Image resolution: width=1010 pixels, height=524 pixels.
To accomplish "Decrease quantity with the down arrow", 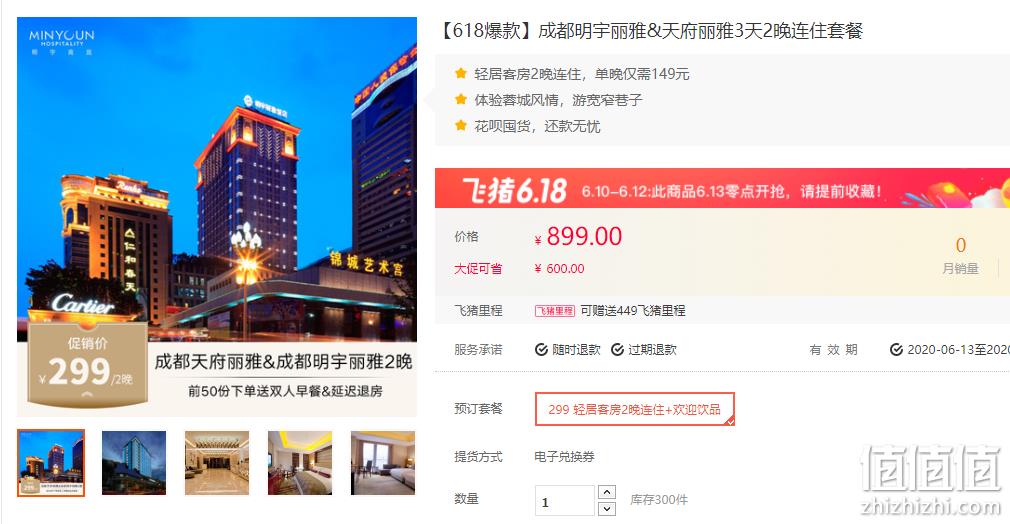I will pos(607,509).
